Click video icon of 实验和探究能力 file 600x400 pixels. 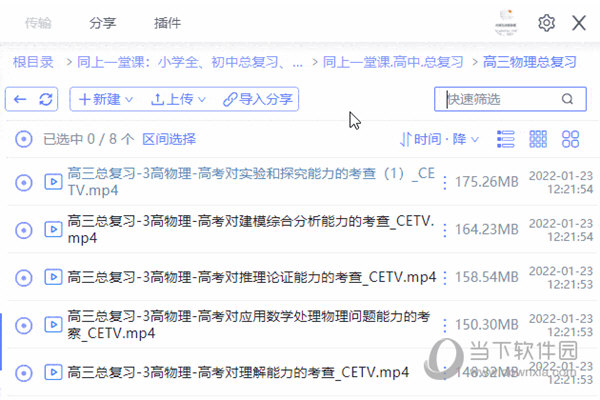53,182
